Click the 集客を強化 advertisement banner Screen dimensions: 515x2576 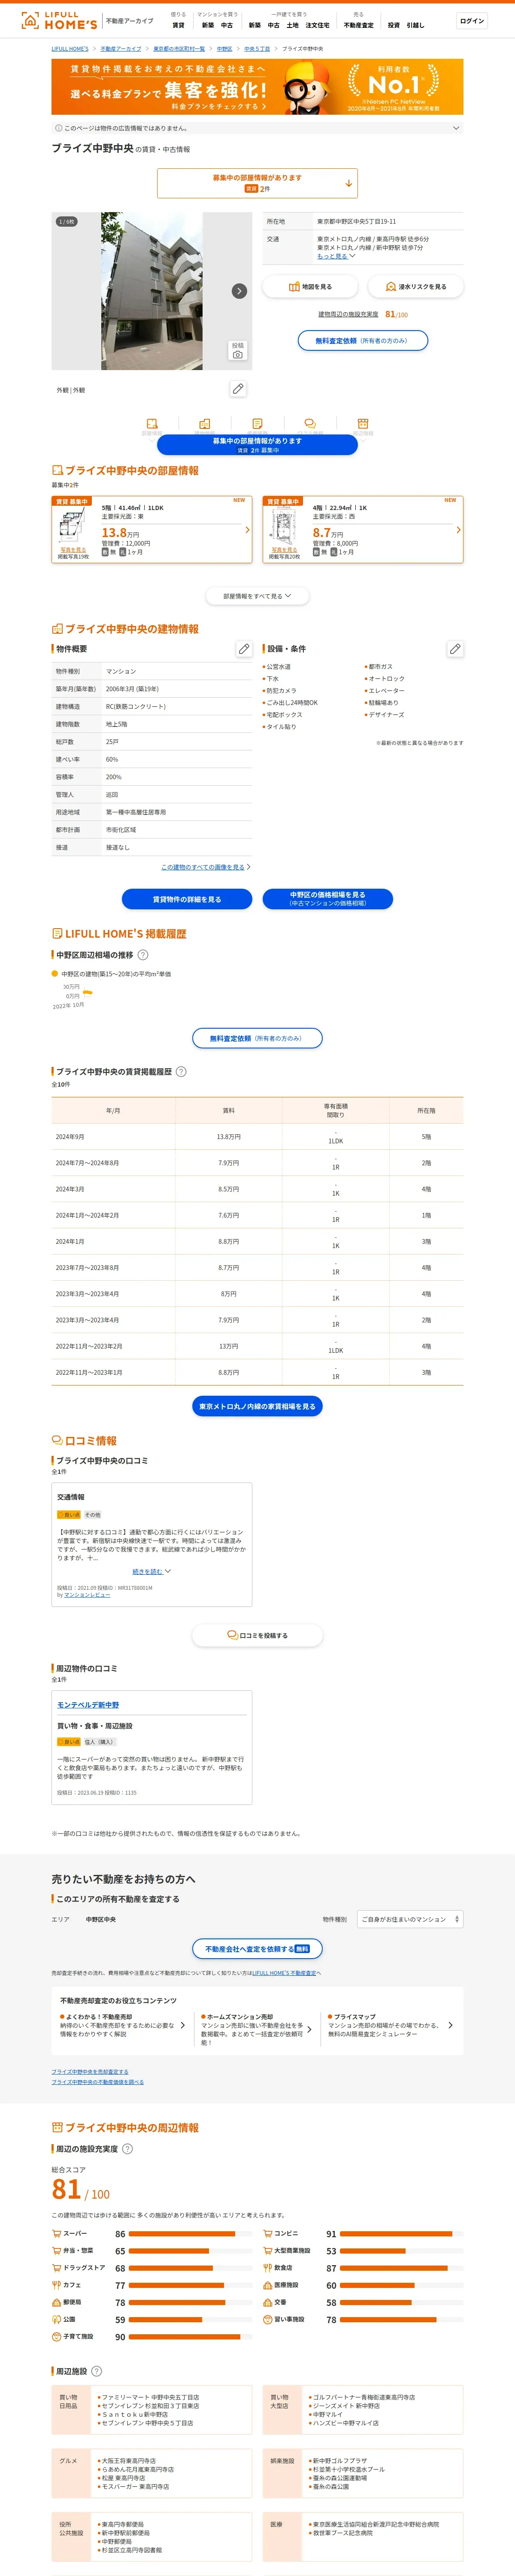click(x=257, y=87)
